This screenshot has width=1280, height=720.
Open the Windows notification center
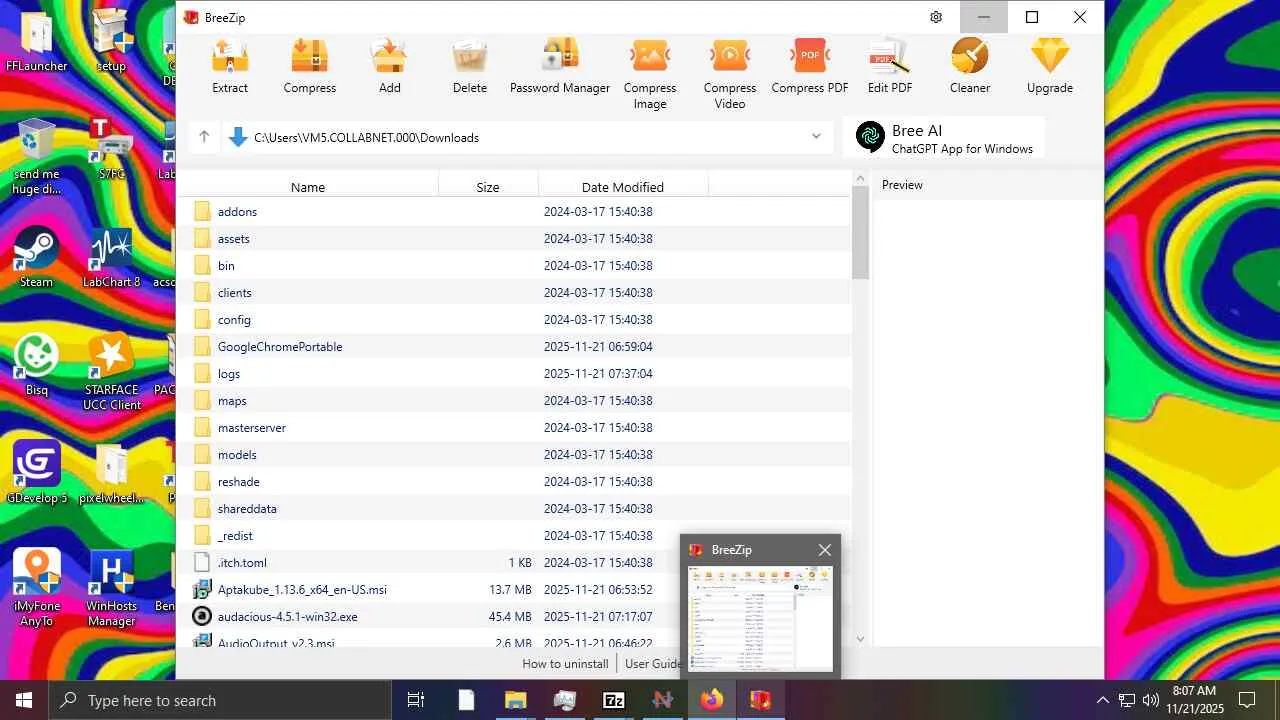(x=1247, y=700)
